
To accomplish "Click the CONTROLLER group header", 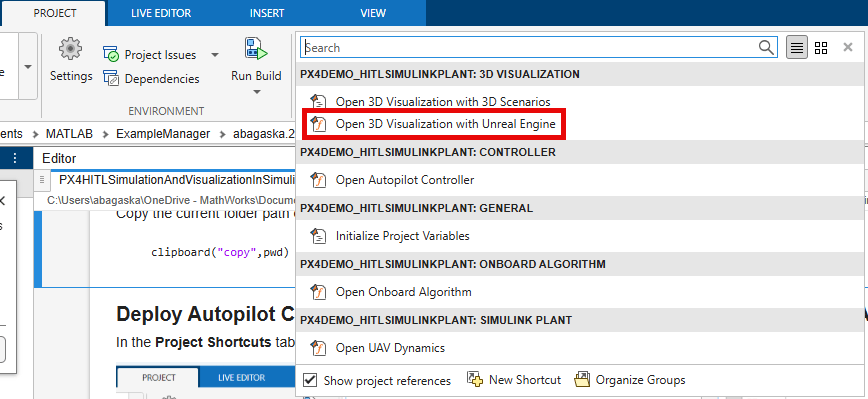I will tap(581, 152).
